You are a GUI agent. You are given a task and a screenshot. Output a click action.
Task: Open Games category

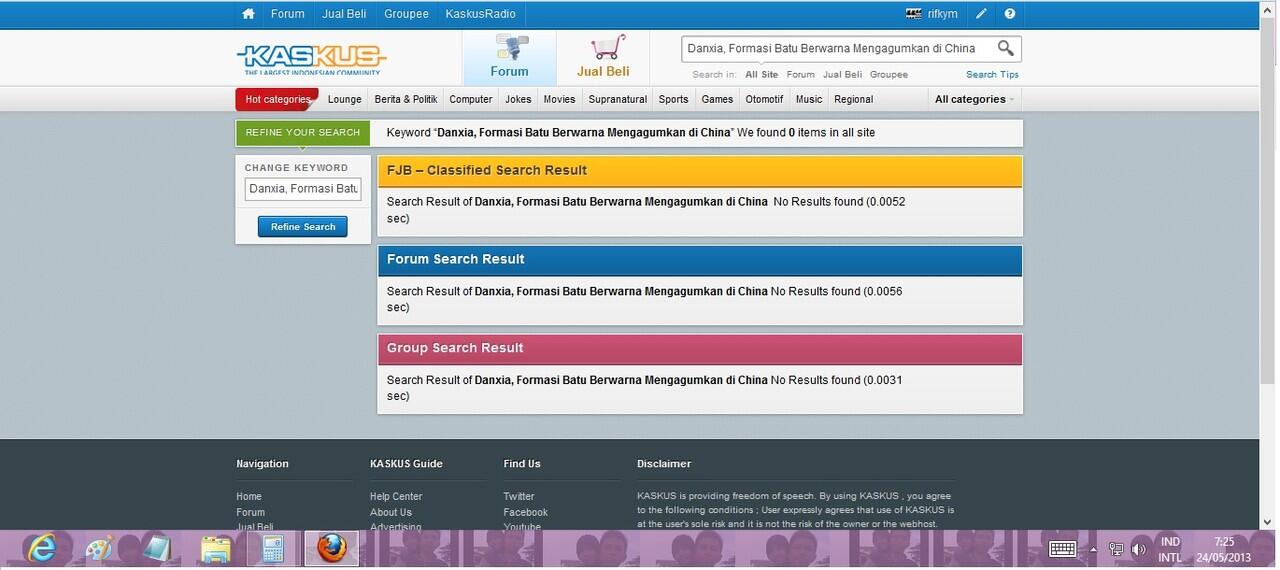[x=717, y=99]
